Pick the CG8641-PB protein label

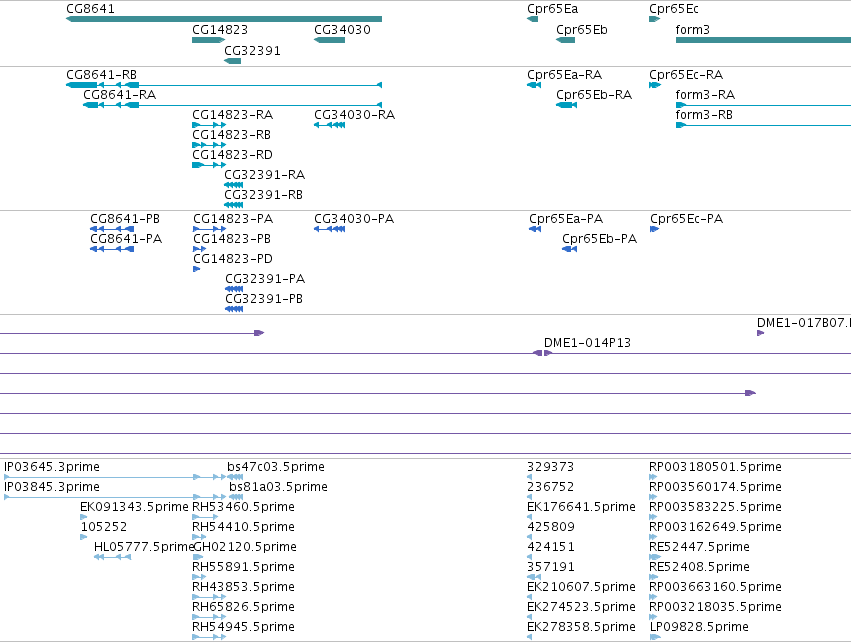point(125,219)
